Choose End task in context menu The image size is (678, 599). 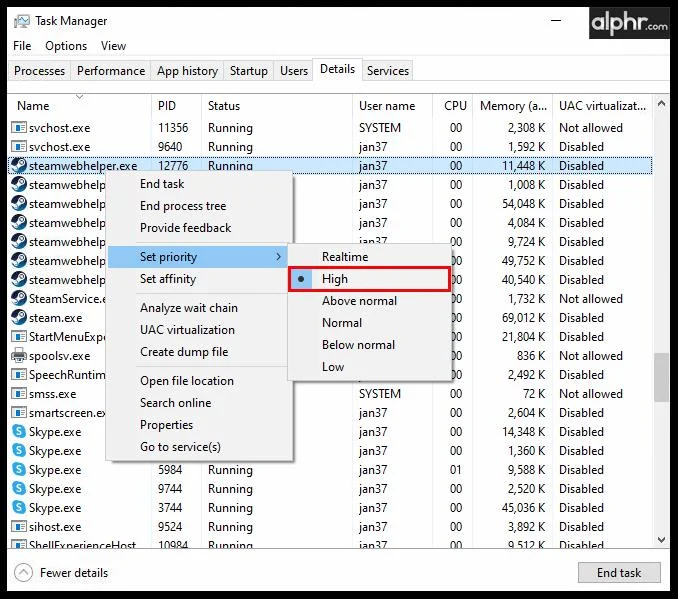pyautogui.click(x=199, y=184)
